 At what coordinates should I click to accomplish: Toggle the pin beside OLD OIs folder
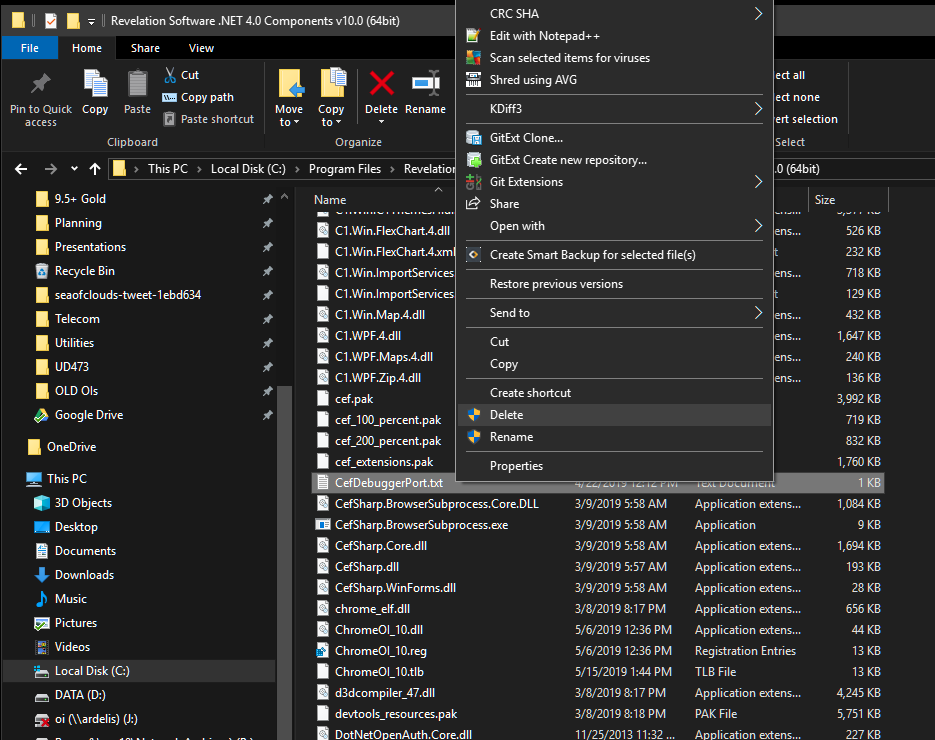tap(268, 391)
